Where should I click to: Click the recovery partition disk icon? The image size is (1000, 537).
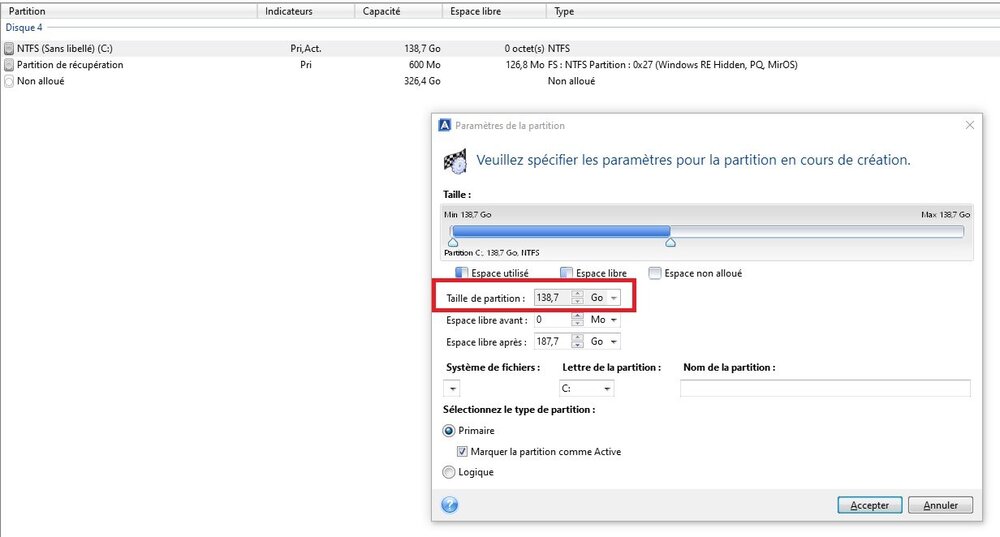(x=9, y=65)
